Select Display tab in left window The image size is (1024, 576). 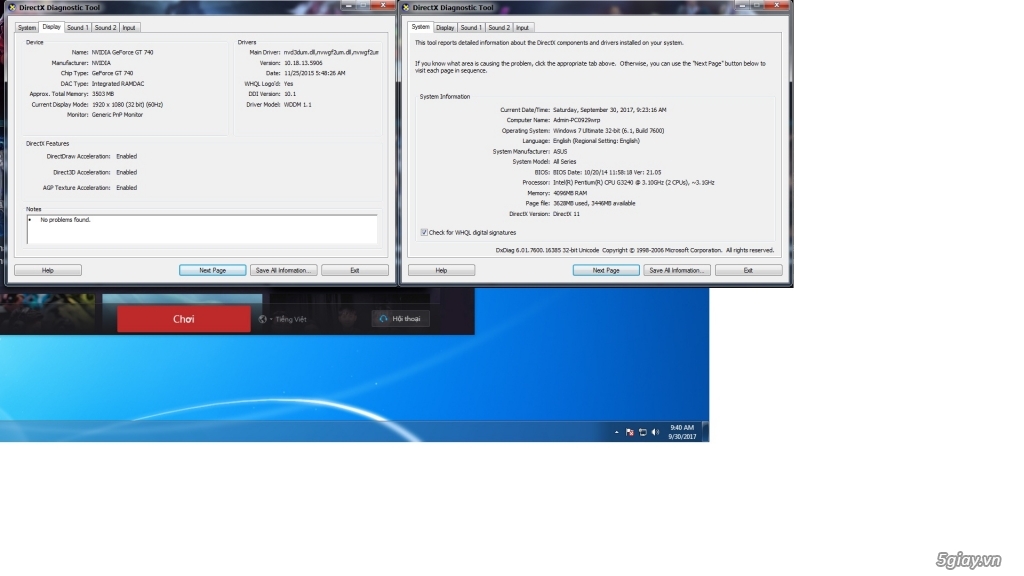[x=52, y=27]
